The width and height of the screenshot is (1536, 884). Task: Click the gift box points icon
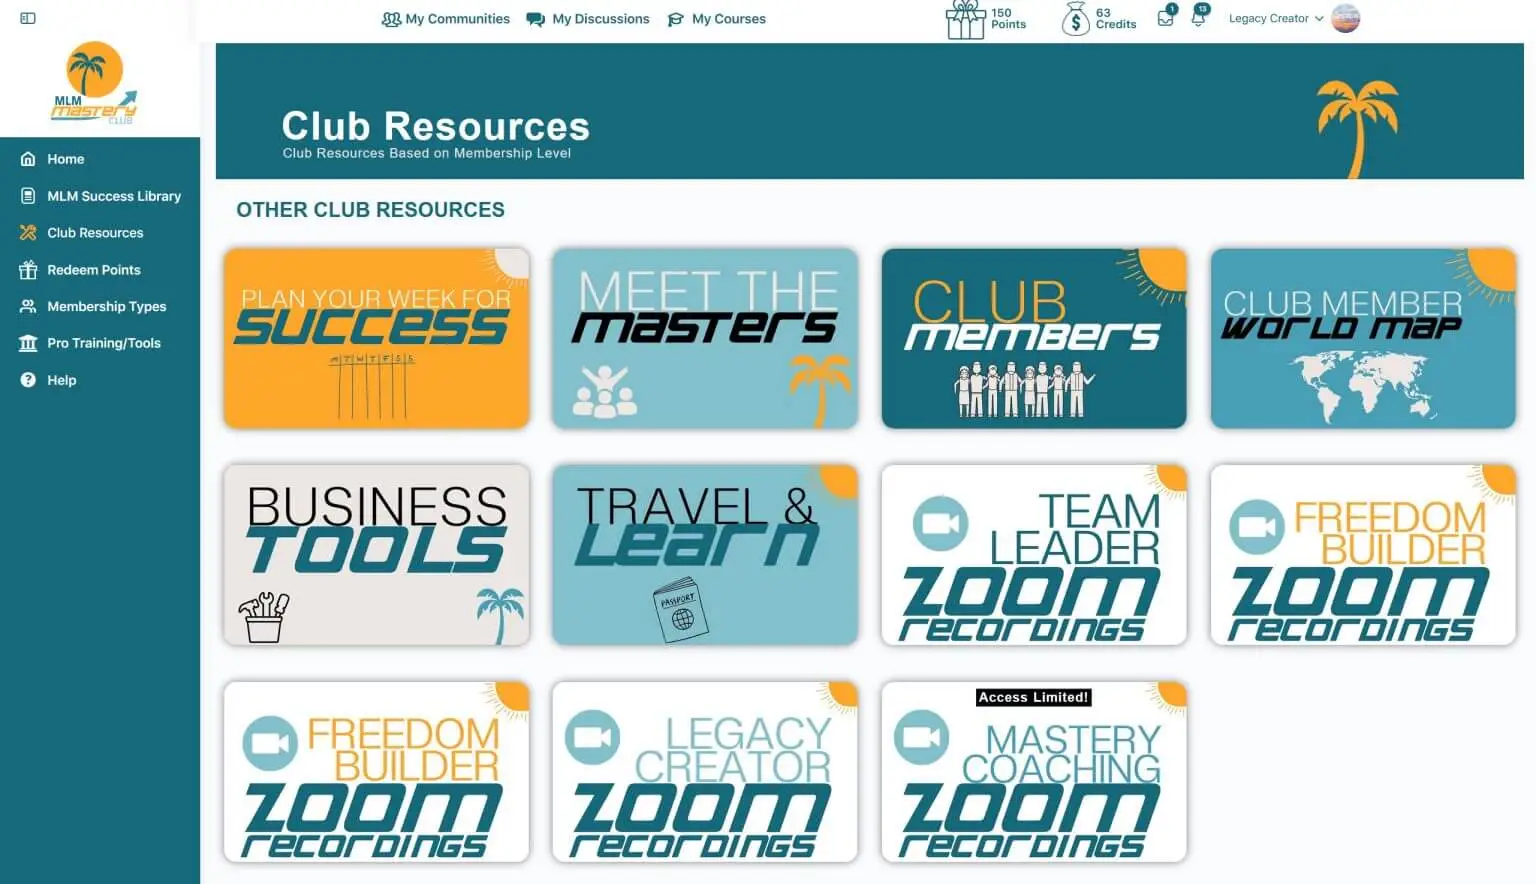pyautogui.click(x=965, y=20)
